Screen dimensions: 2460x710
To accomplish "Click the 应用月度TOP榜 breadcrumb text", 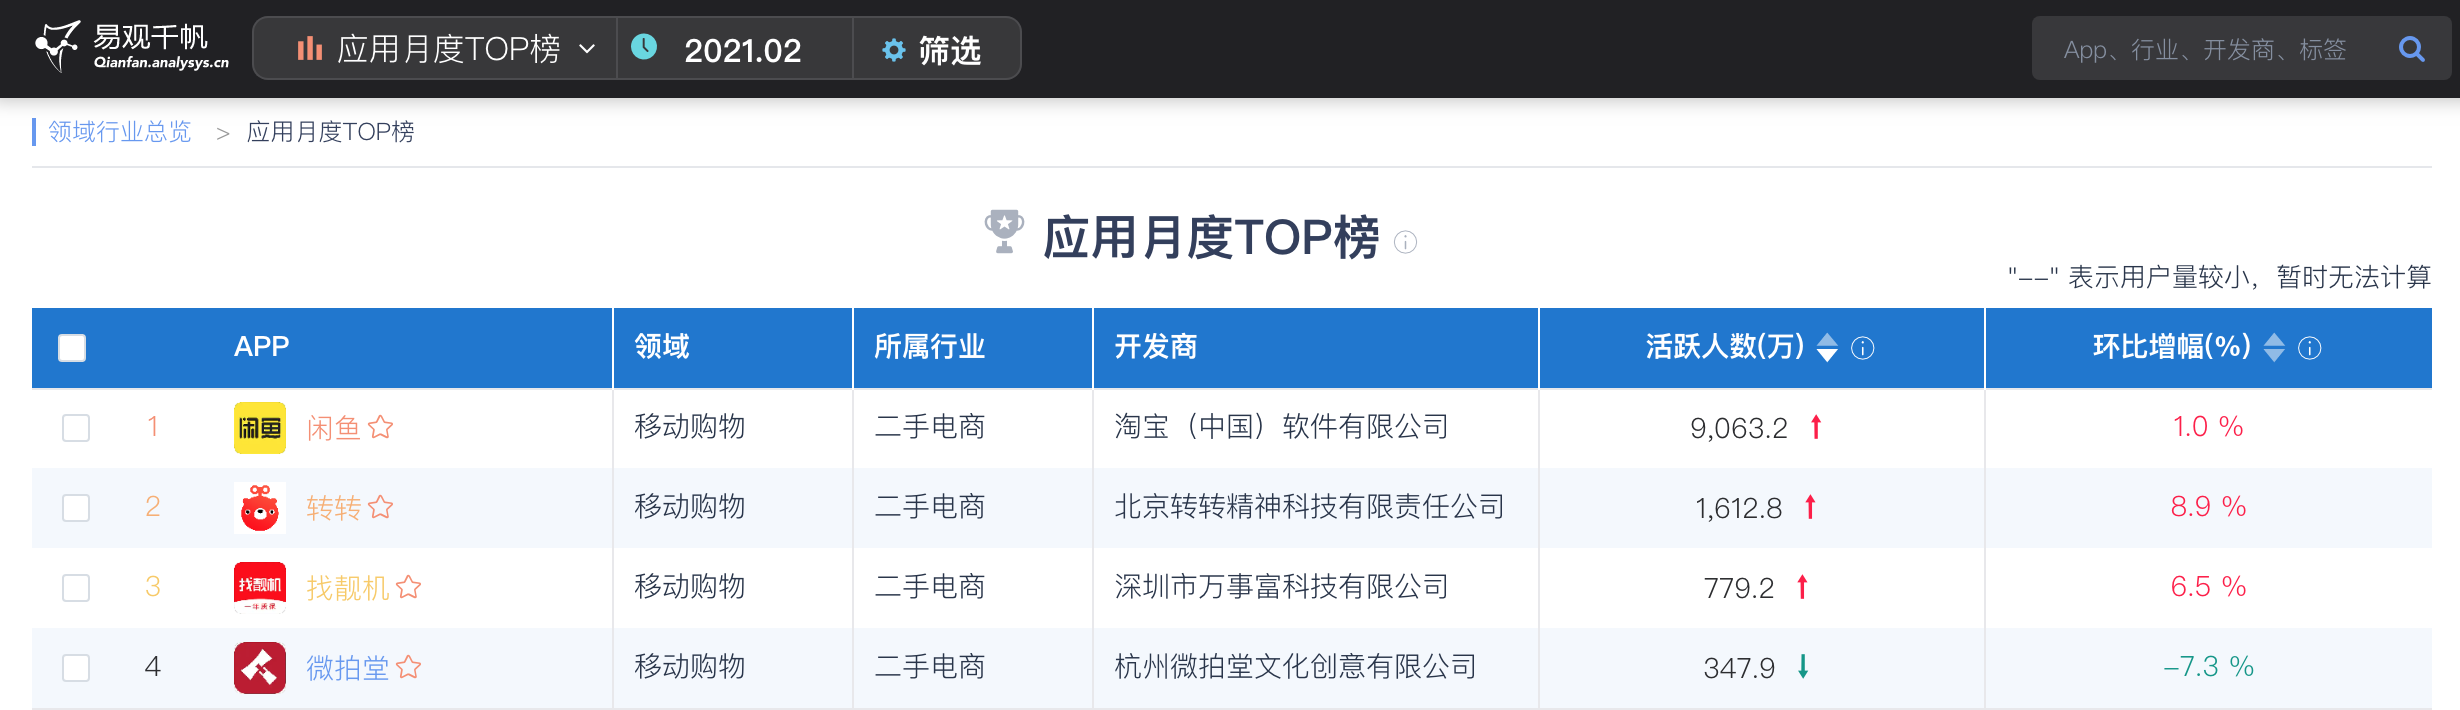I will (x=330, y=132).
